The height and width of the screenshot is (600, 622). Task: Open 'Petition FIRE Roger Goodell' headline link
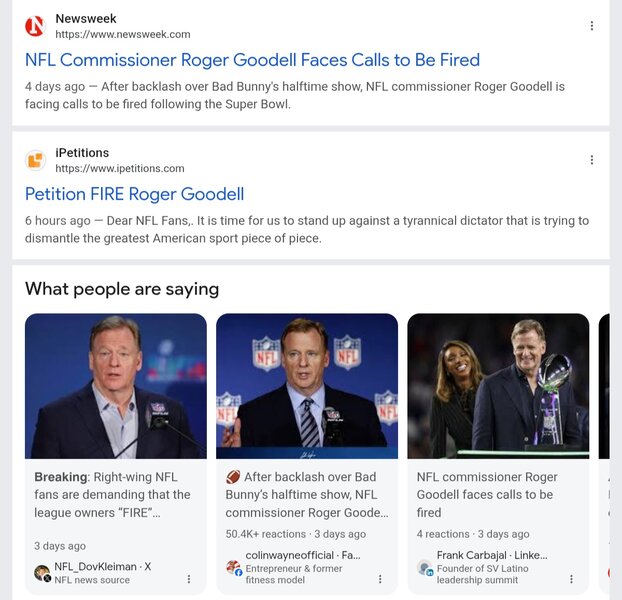pyautogui.click(x=134, y=194)
